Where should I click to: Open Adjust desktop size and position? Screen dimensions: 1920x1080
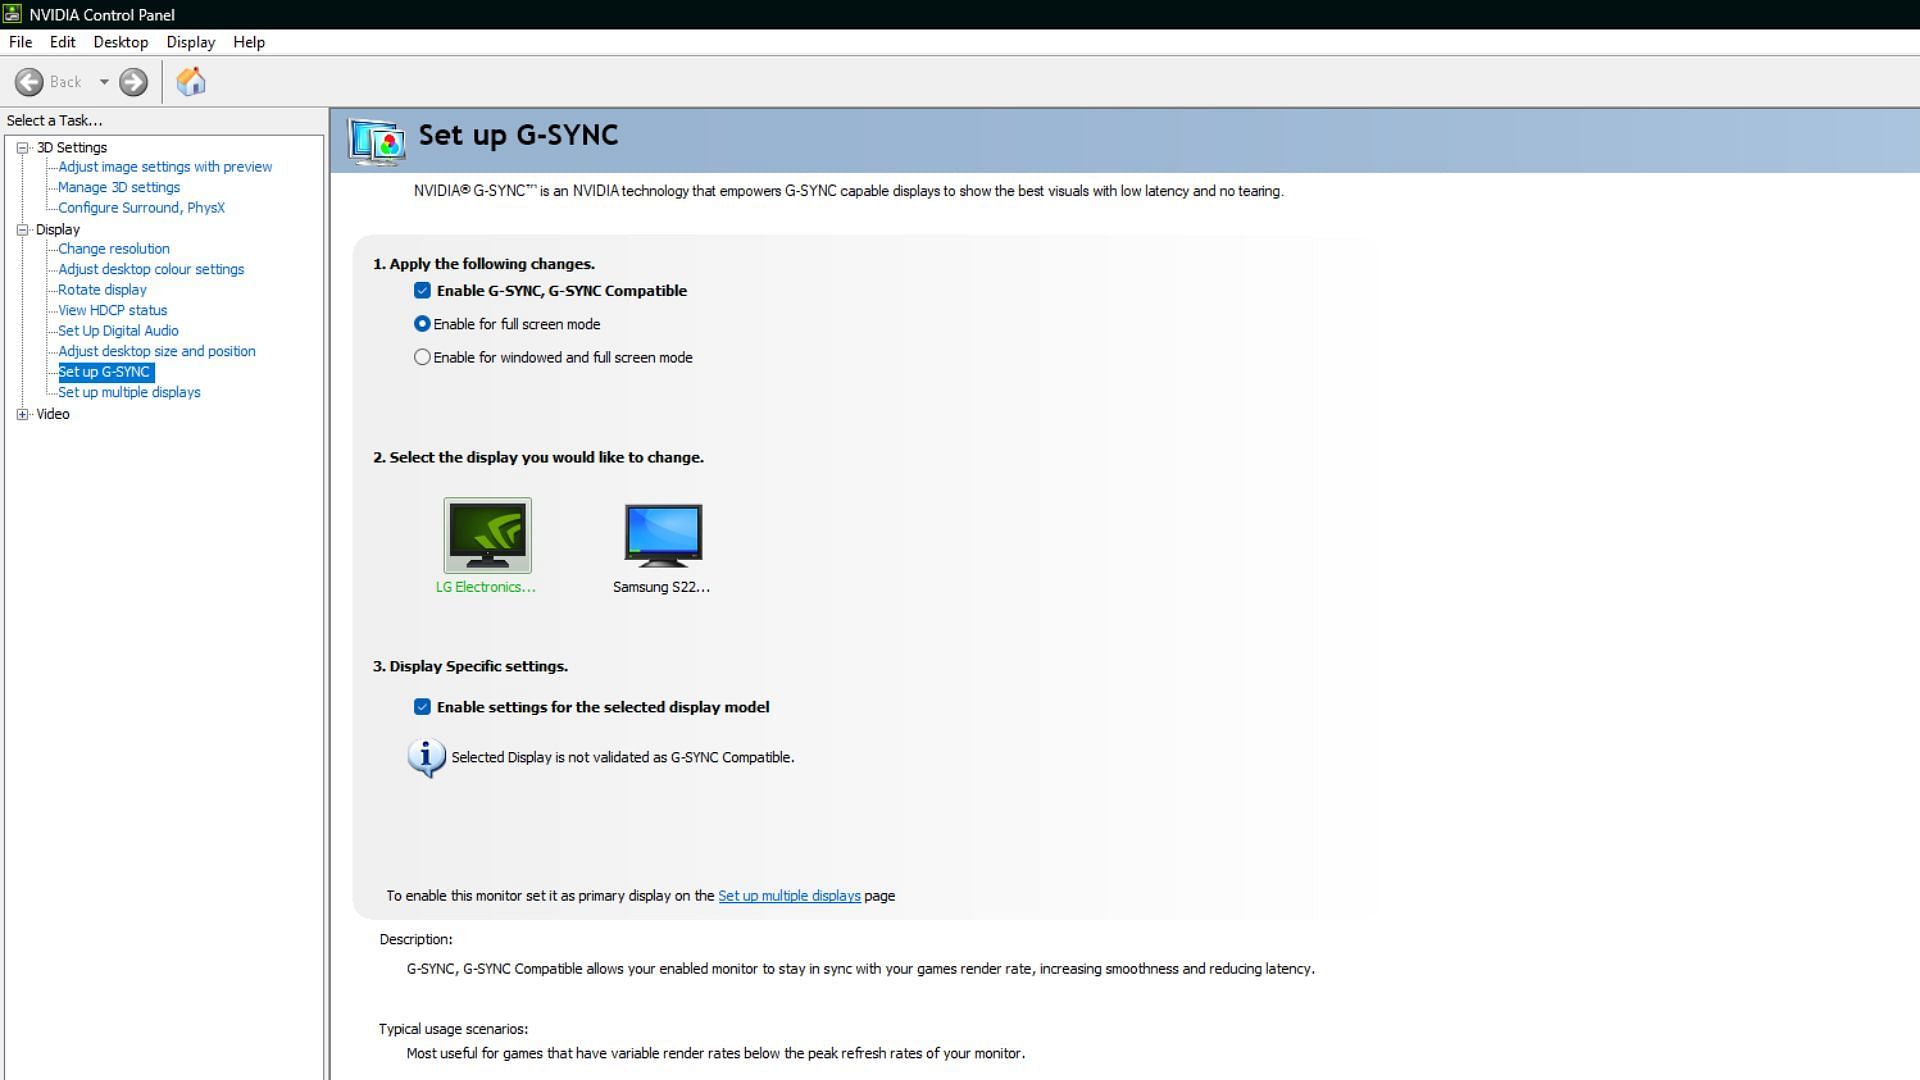[157, 351]
